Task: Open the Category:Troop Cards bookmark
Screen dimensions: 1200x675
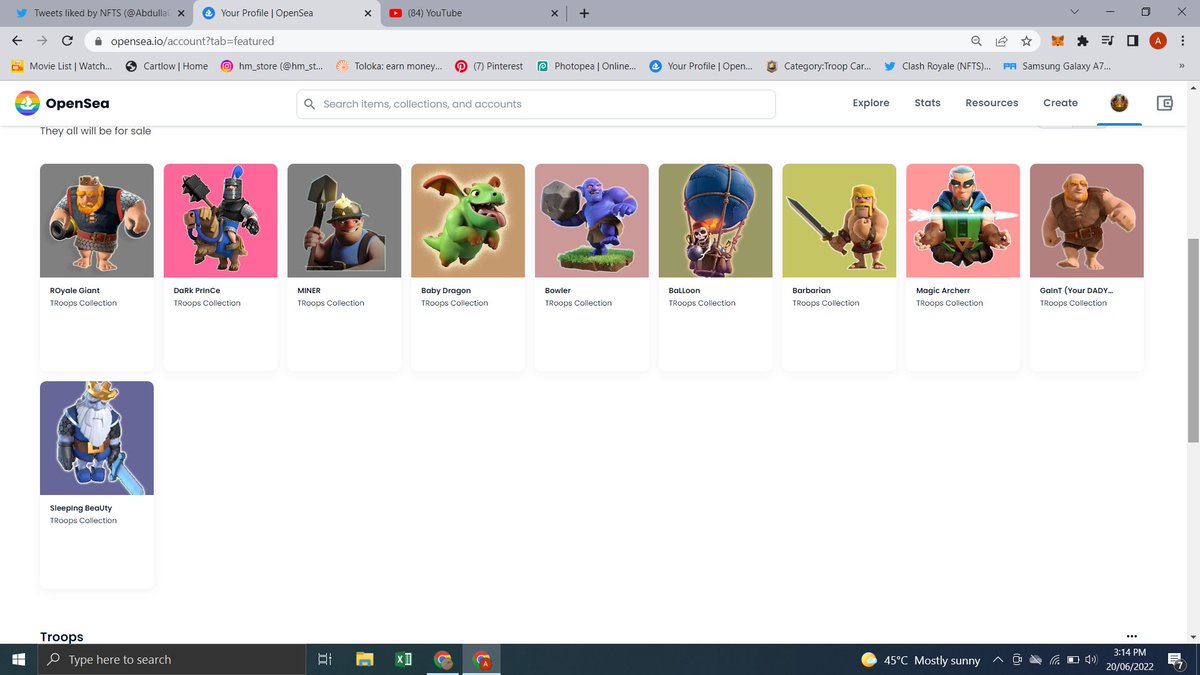Action: pyautogui.click(x=818, y=66)
